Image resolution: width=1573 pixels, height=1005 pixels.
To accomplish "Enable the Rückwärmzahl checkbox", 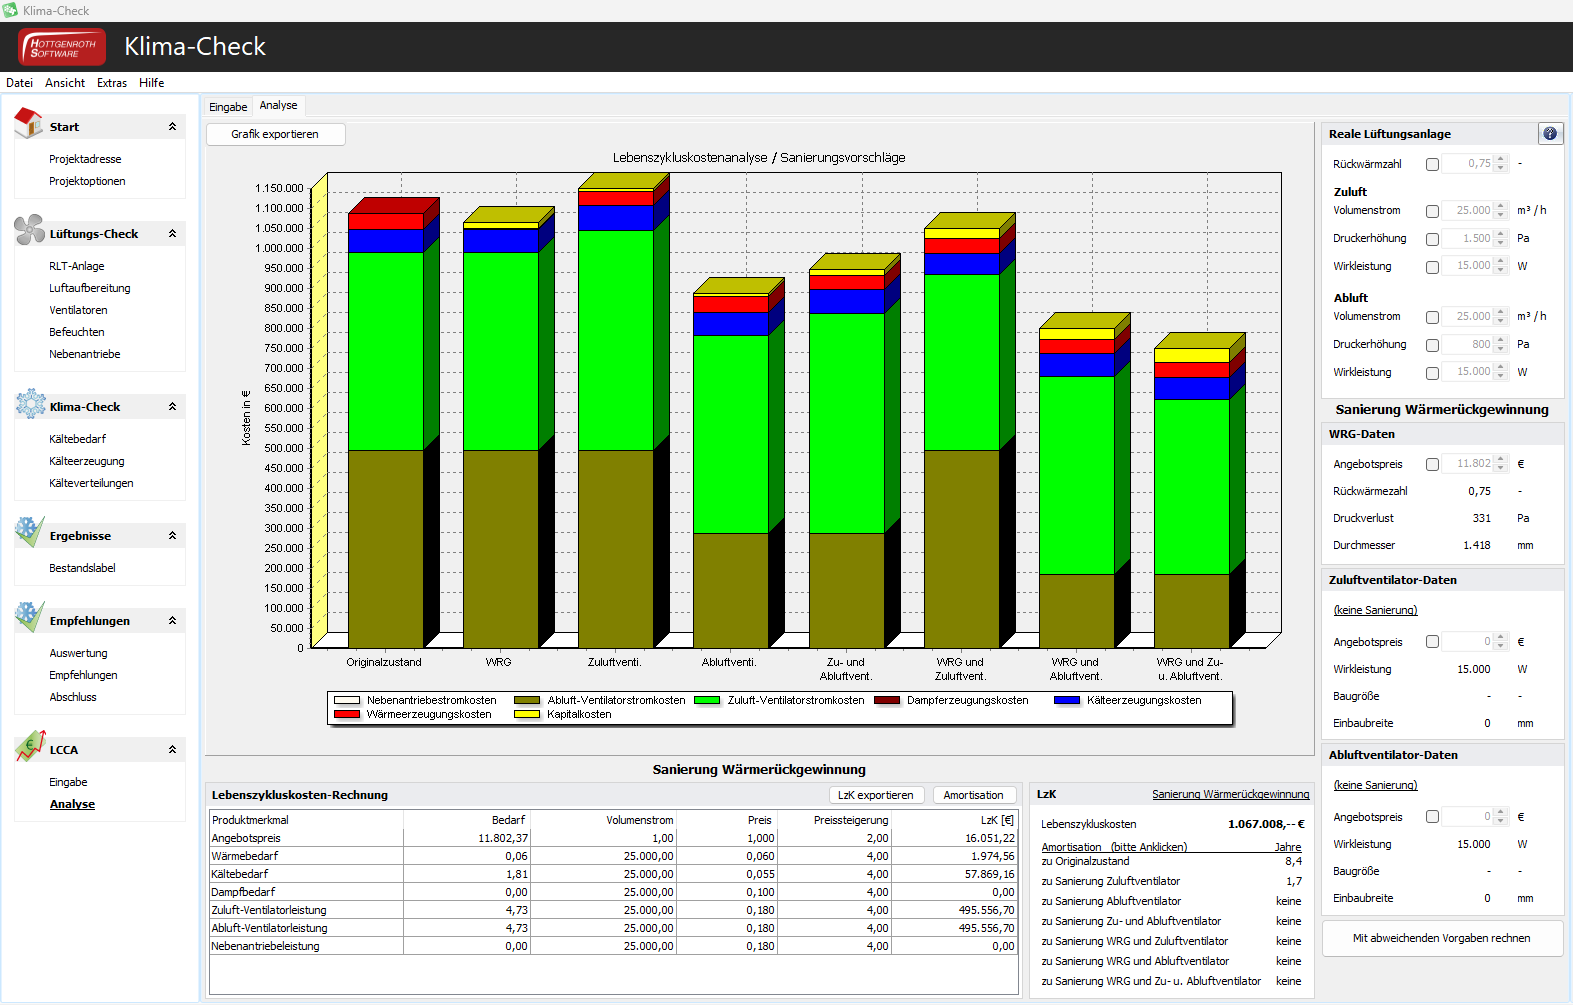I will pos(1432,164).
